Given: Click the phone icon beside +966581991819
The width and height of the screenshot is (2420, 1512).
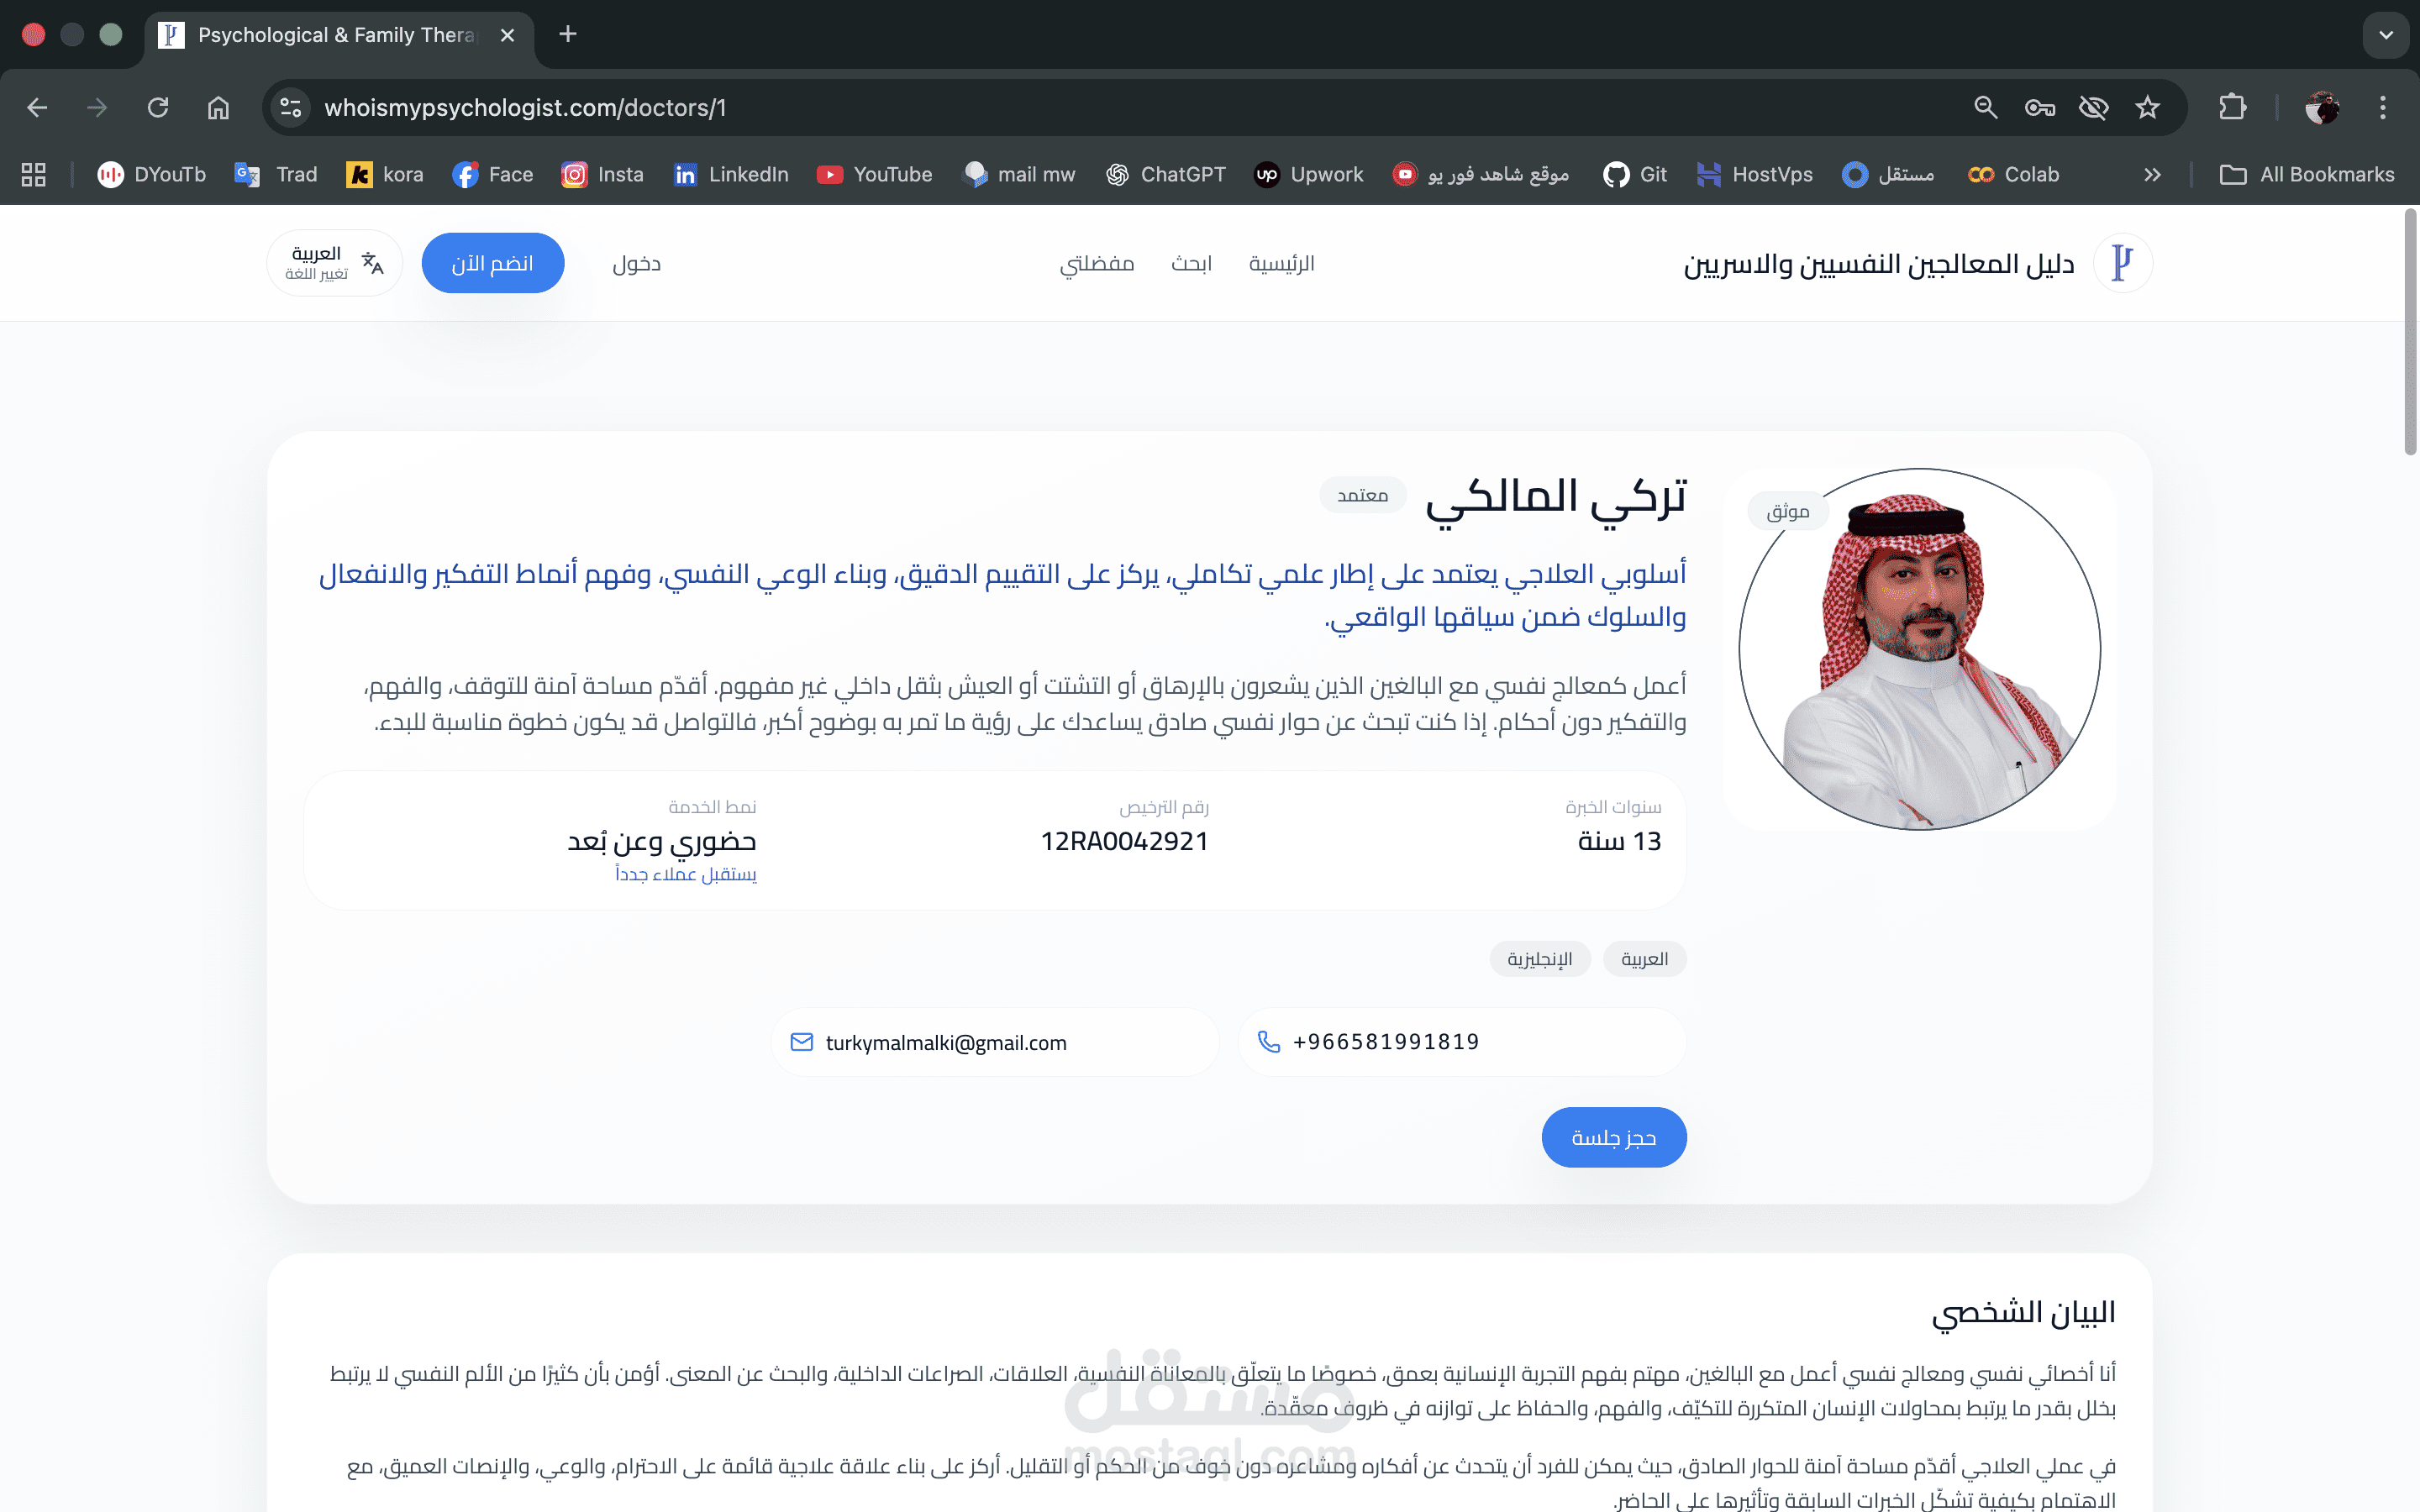Looking at the screenshot, I should click(1268, 1042).
